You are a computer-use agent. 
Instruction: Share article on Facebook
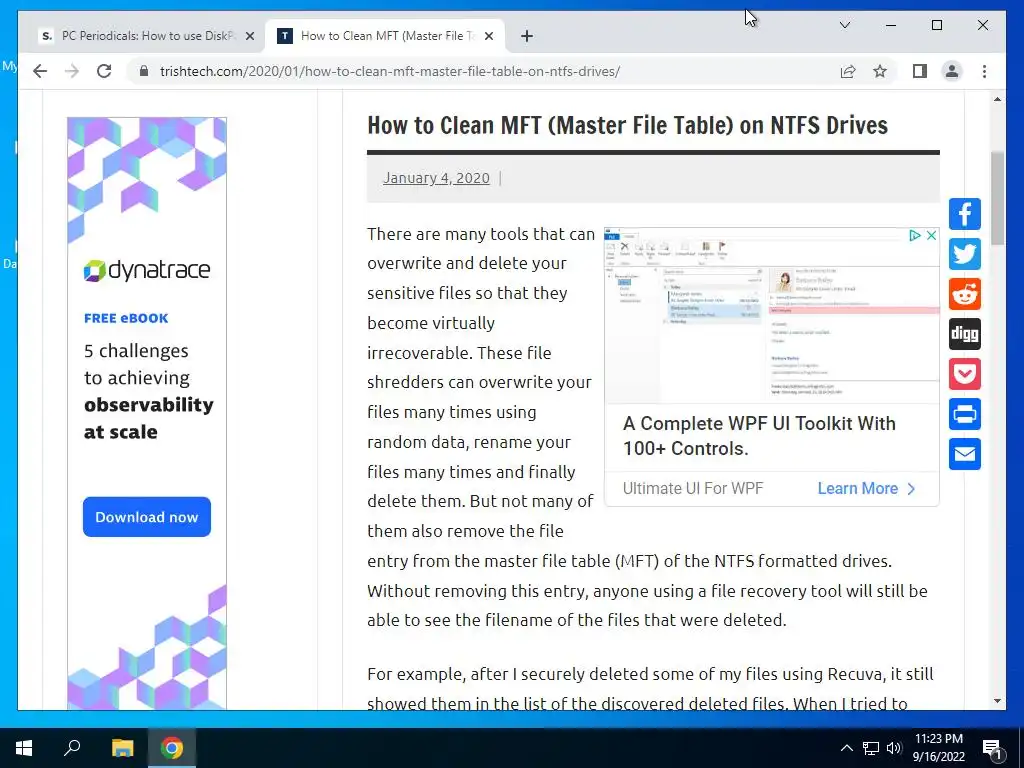[x=965, y=214]
